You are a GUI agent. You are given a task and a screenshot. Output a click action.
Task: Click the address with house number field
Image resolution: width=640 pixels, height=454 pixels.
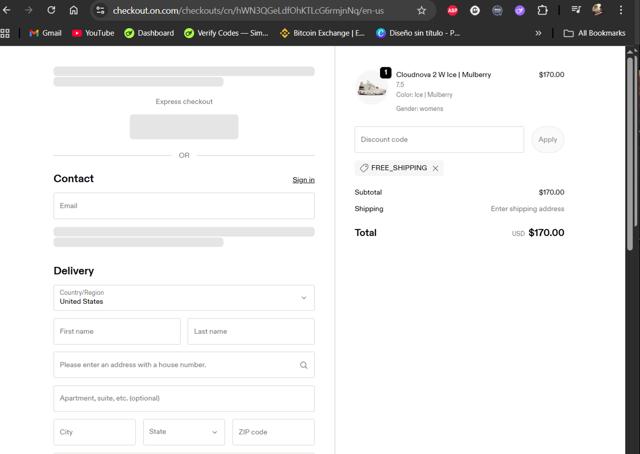coord(184,365)
